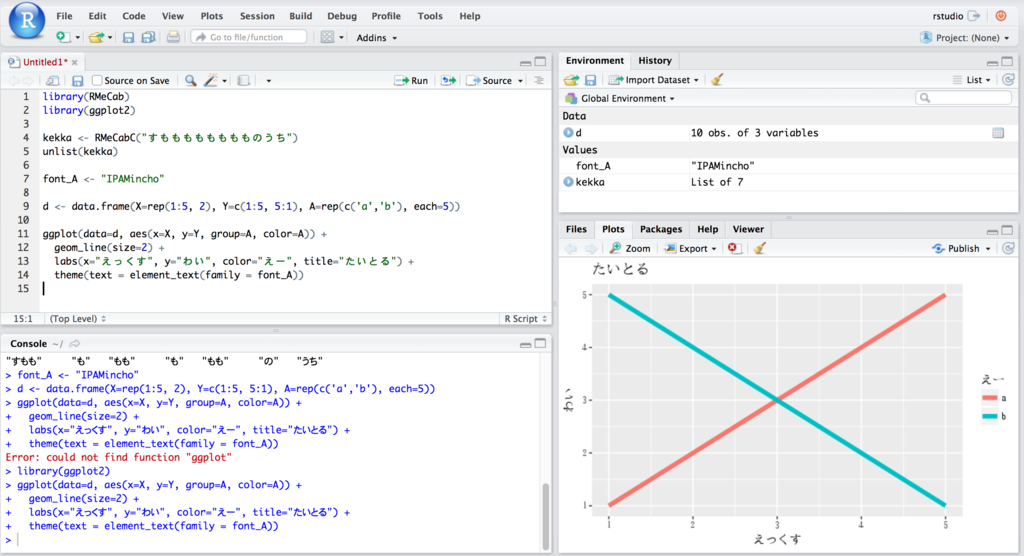Click the Run button

(x=411, y=80)
